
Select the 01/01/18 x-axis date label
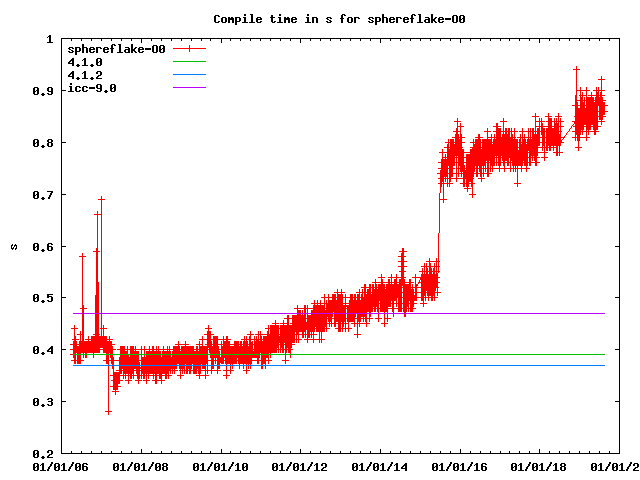(x=540, y=466)
